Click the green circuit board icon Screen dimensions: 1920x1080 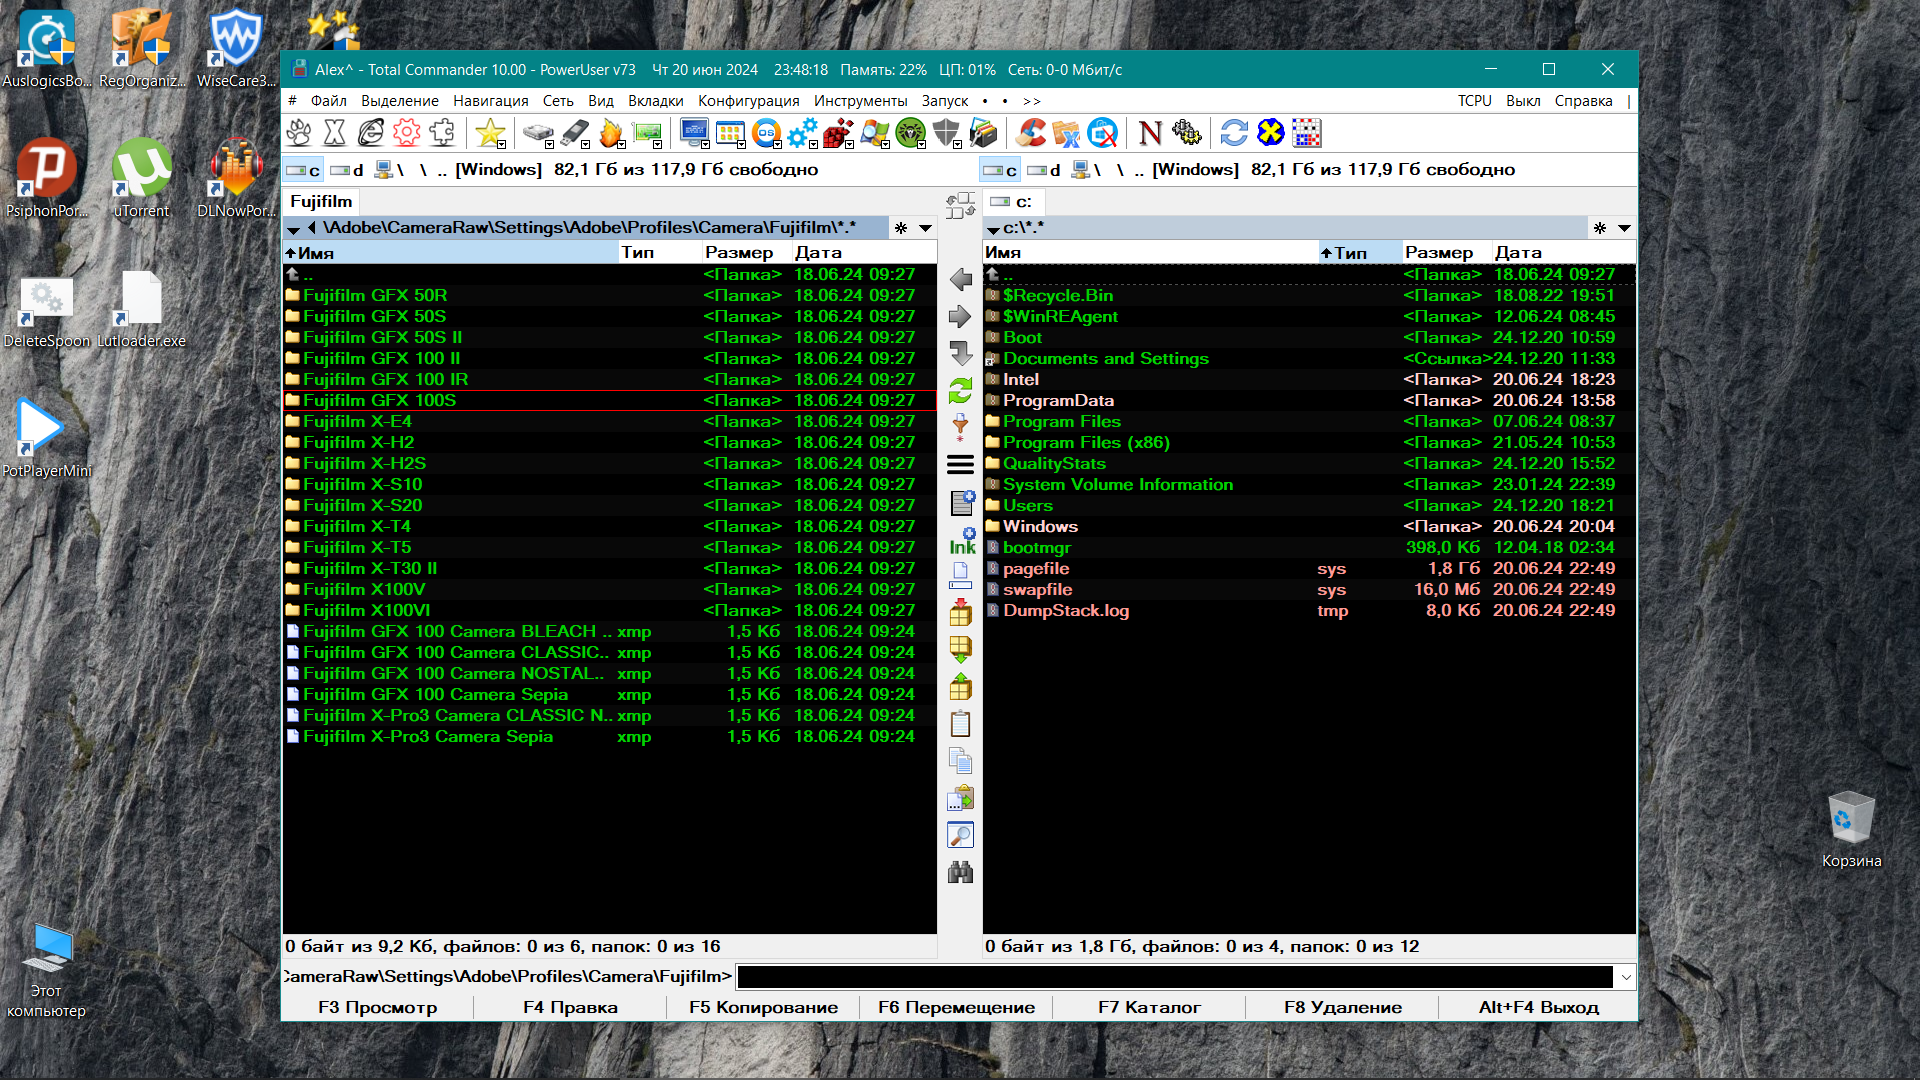pos(647,133)
